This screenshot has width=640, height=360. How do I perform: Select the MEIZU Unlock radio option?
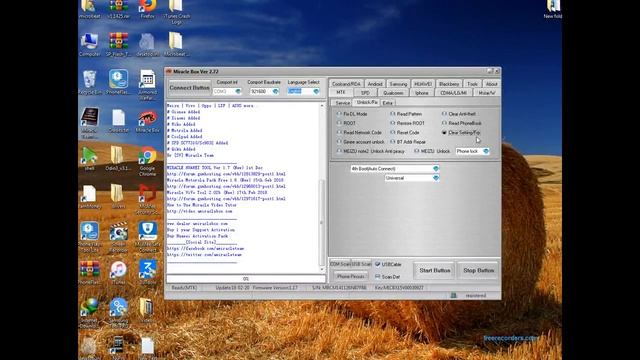[x=432, y=151]
